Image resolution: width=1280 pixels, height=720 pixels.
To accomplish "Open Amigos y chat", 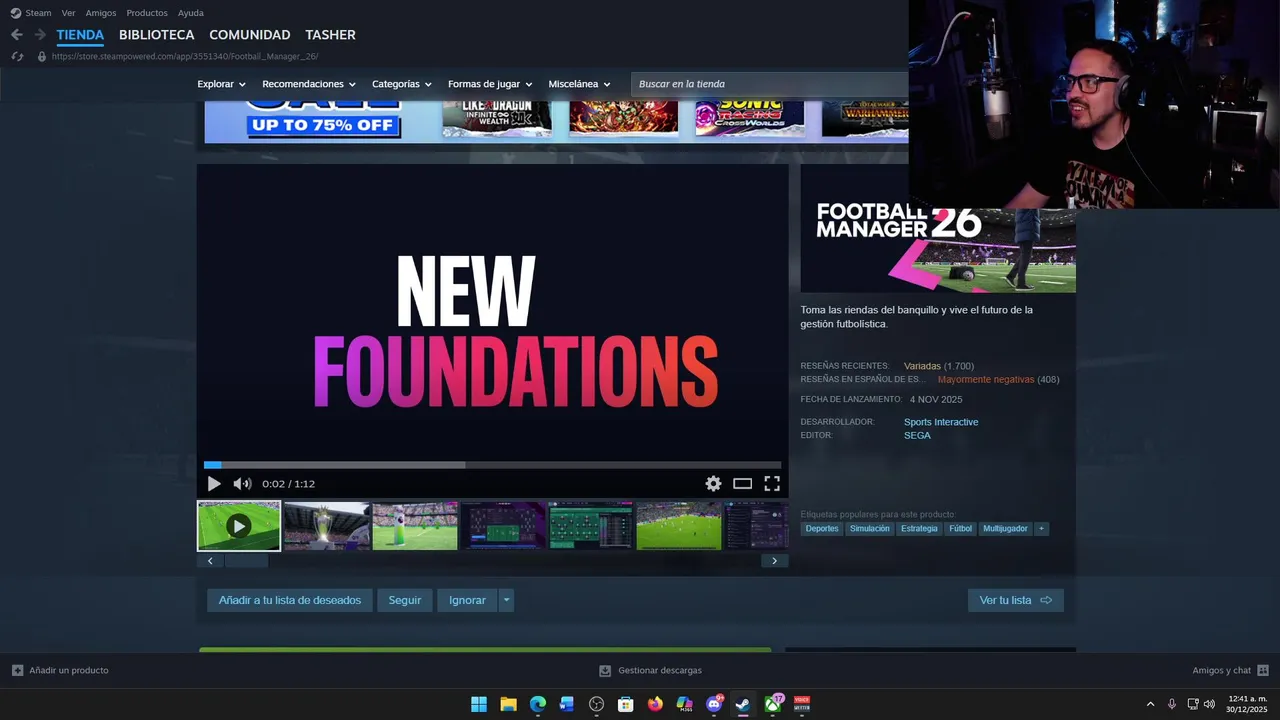I will 1230,670.
